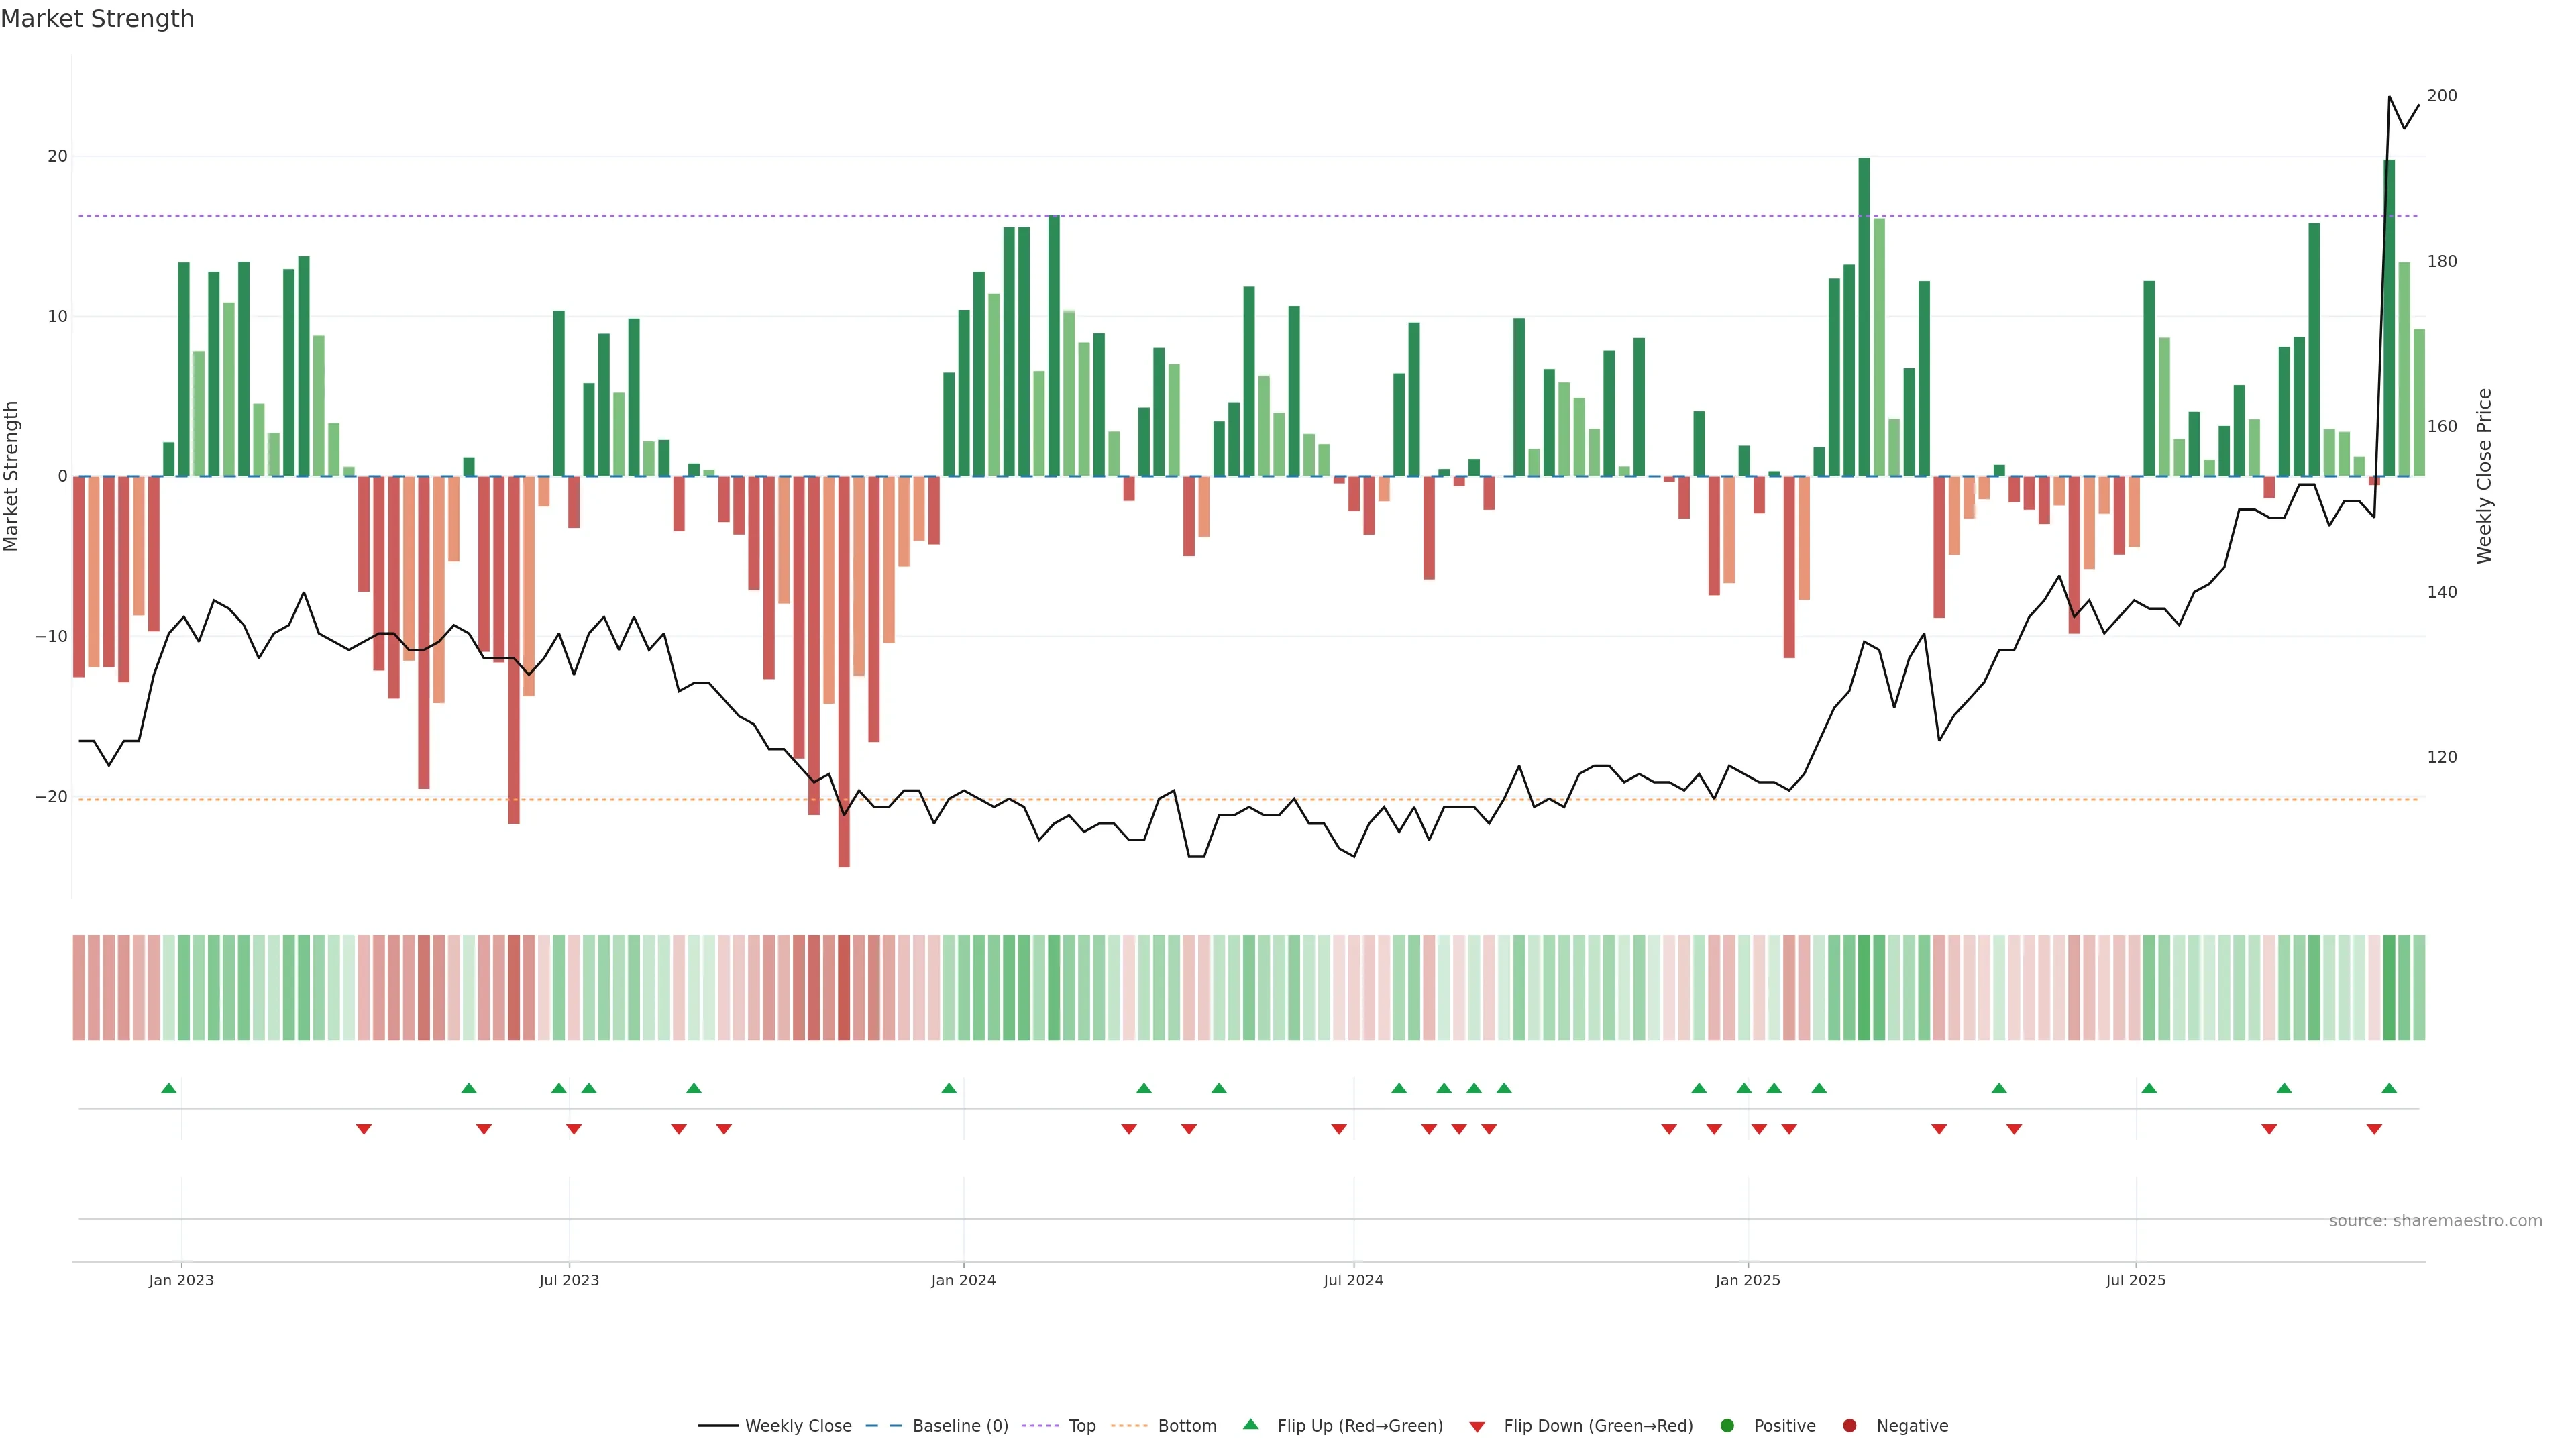Click the deepest red bar below -20
Screen dimensions: 2576x1449
coord(844,700)
